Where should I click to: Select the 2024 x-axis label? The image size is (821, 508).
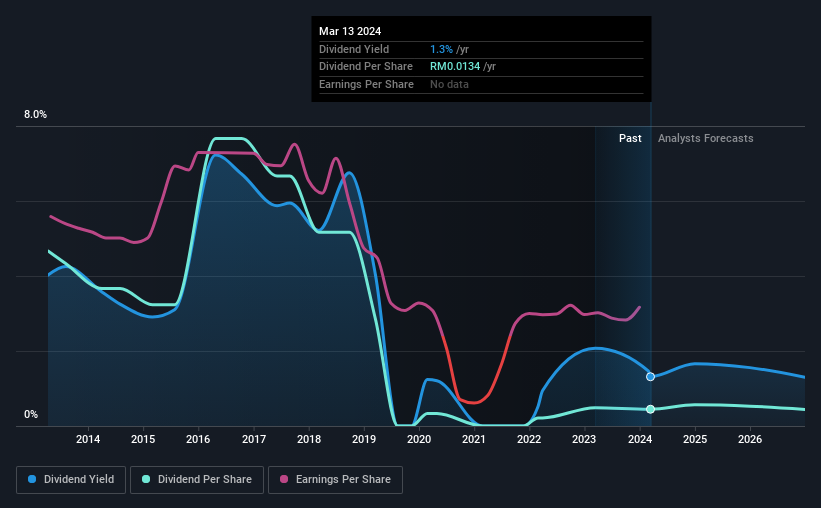coord(640,439)
